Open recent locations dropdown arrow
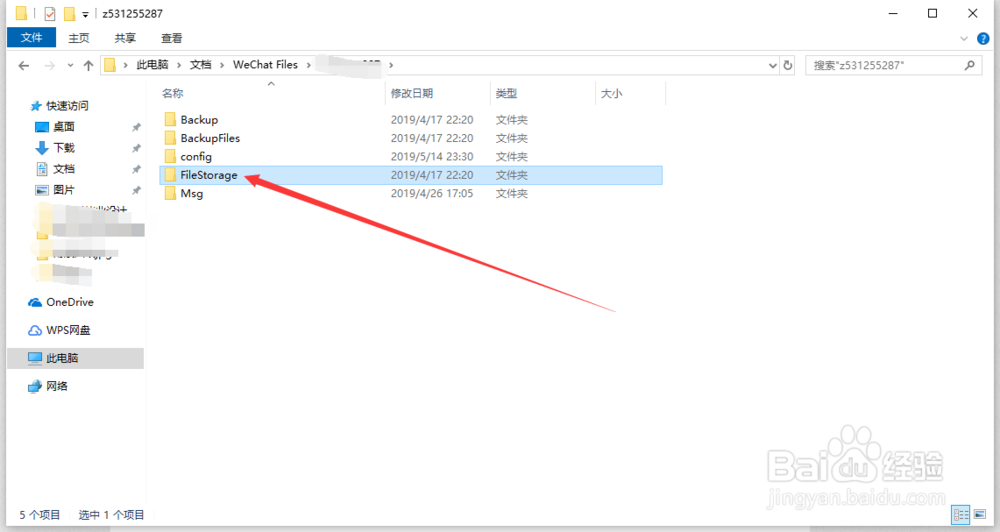The height and width of the screenshot is (532, 1000). tap(70, 65)
